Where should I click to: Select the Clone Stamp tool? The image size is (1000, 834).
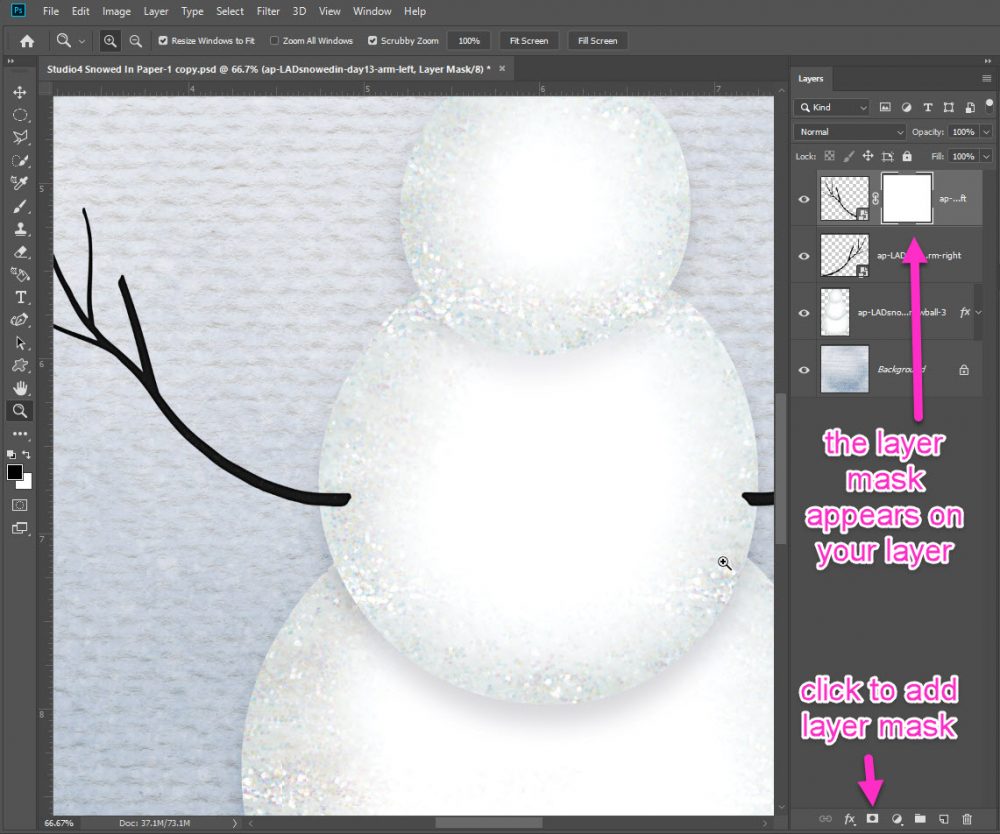click(19, 229)
